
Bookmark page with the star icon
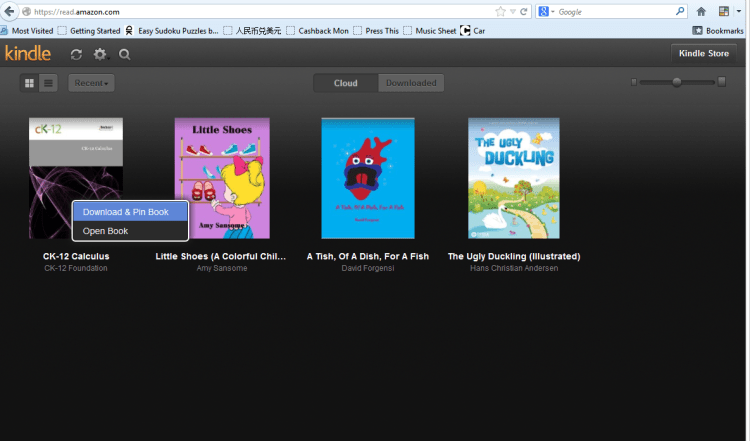click(500, 12)
